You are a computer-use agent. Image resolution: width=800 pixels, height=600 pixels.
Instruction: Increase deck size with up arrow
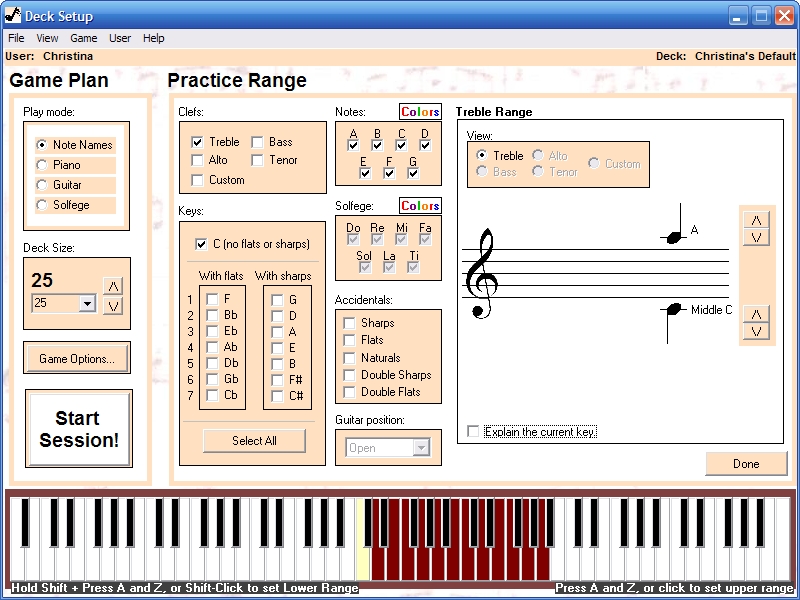coord(113,286)
